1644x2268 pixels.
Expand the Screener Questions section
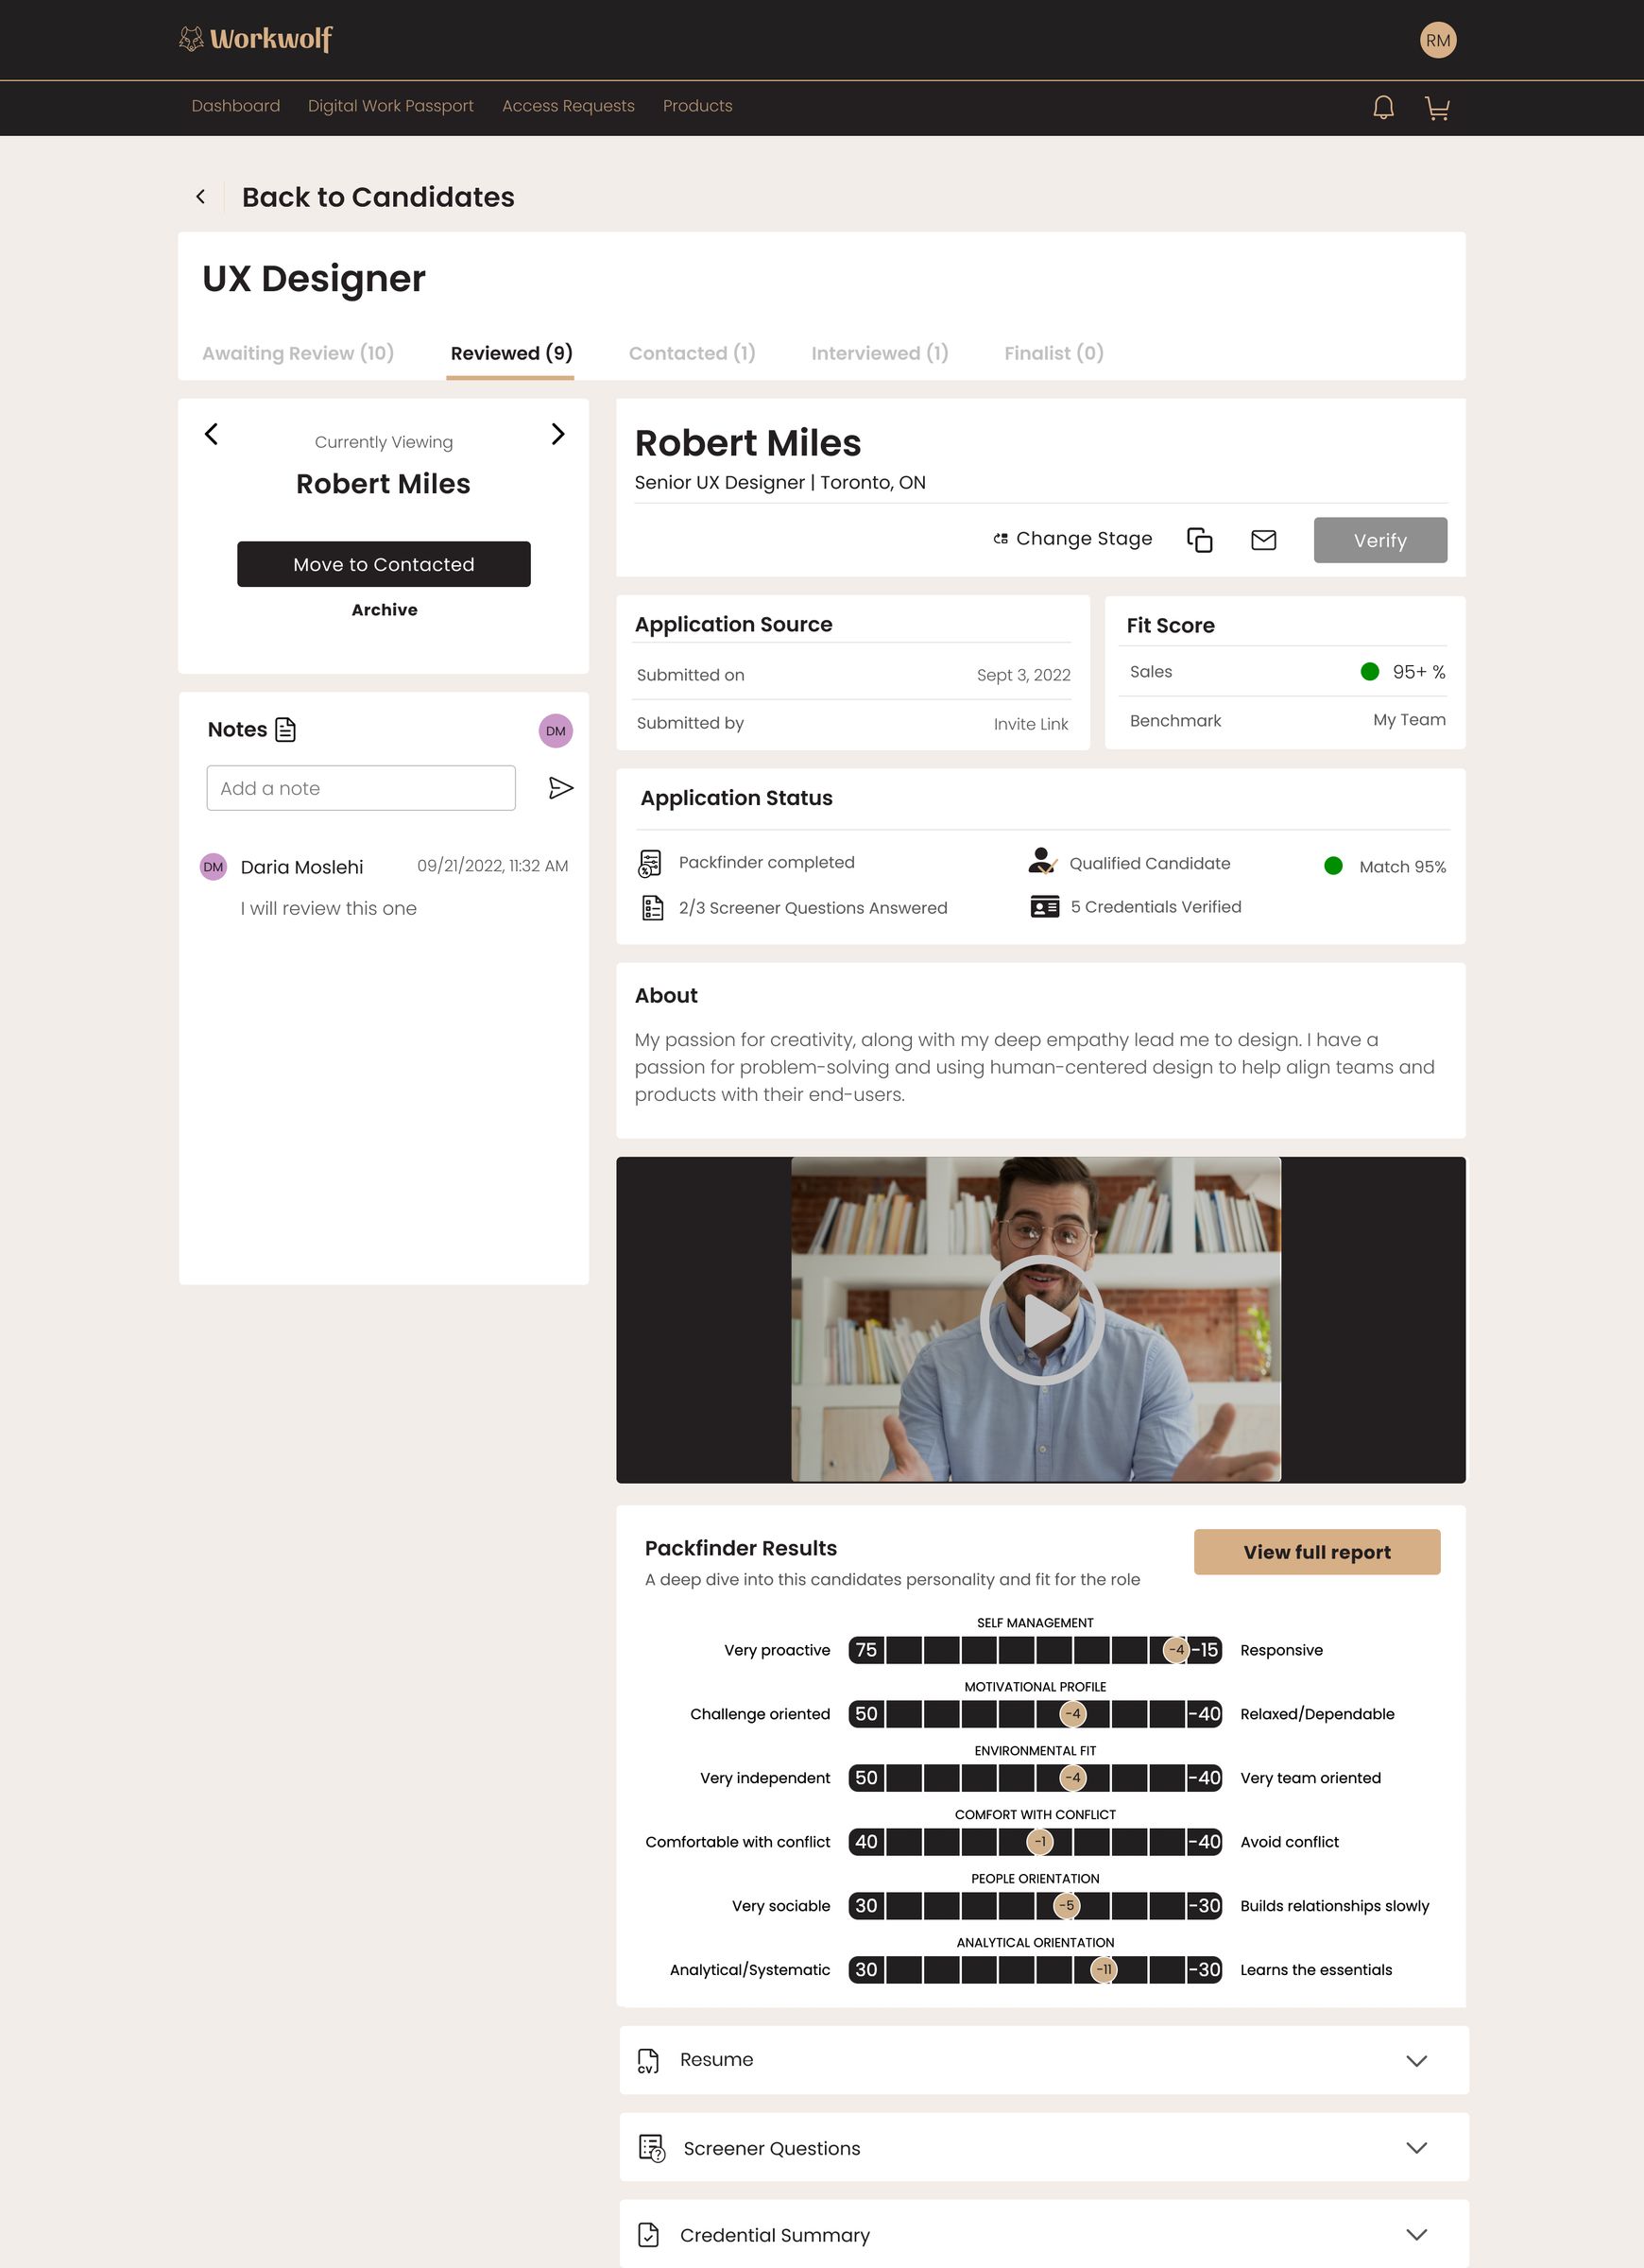coord(1415,2148)
